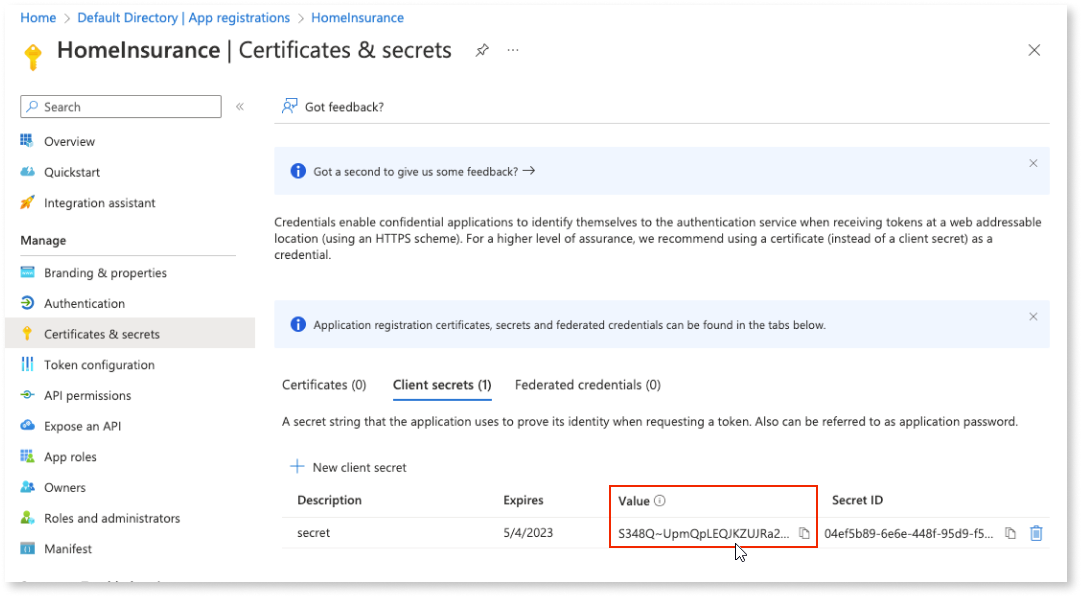Click the App roles icon
1082x597 pixels.
tap(27, 456)
